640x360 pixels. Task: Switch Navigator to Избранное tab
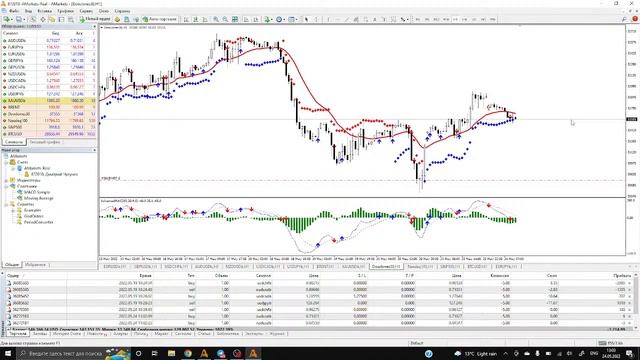36,264
